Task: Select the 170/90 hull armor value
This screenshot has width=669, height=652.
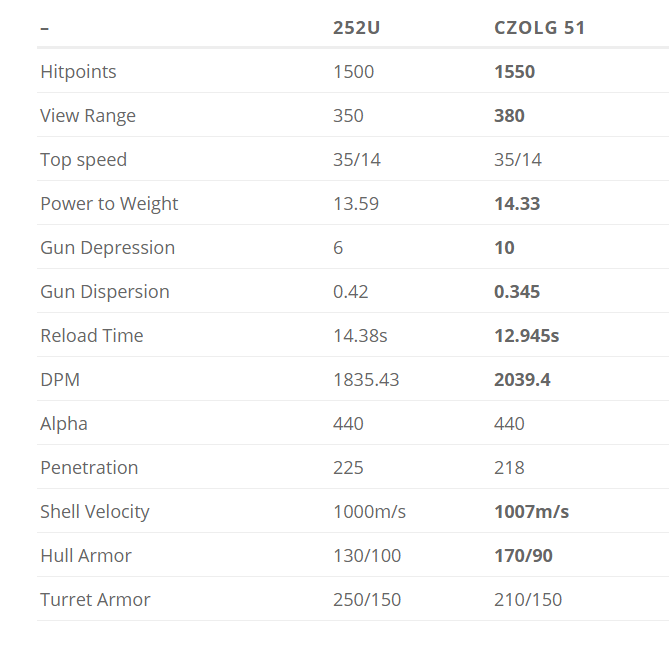Action: pyautogui.click(x=523, y=556)
